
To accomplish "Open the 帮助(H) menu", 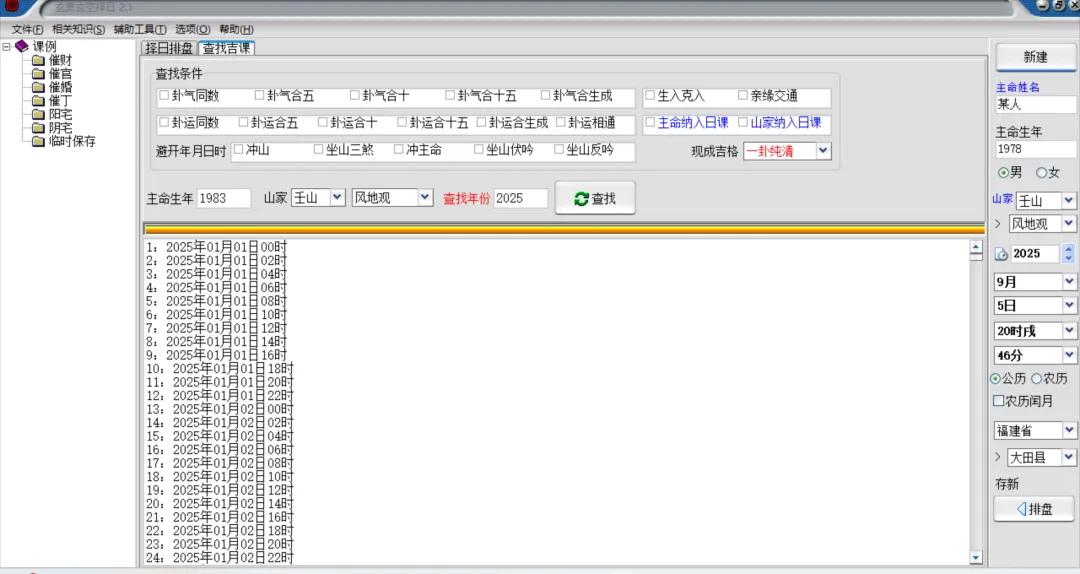I will 236,29.
